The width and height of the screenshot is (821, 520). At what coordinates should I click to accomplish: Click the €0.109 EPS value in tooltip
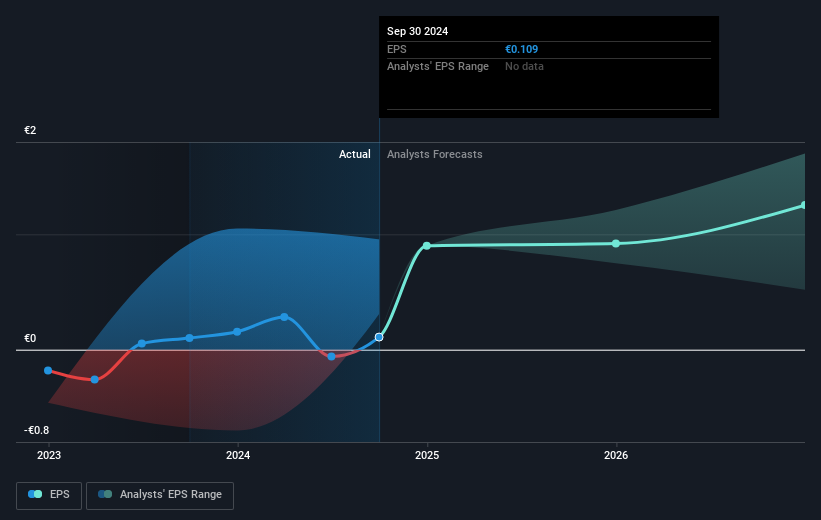522,49
